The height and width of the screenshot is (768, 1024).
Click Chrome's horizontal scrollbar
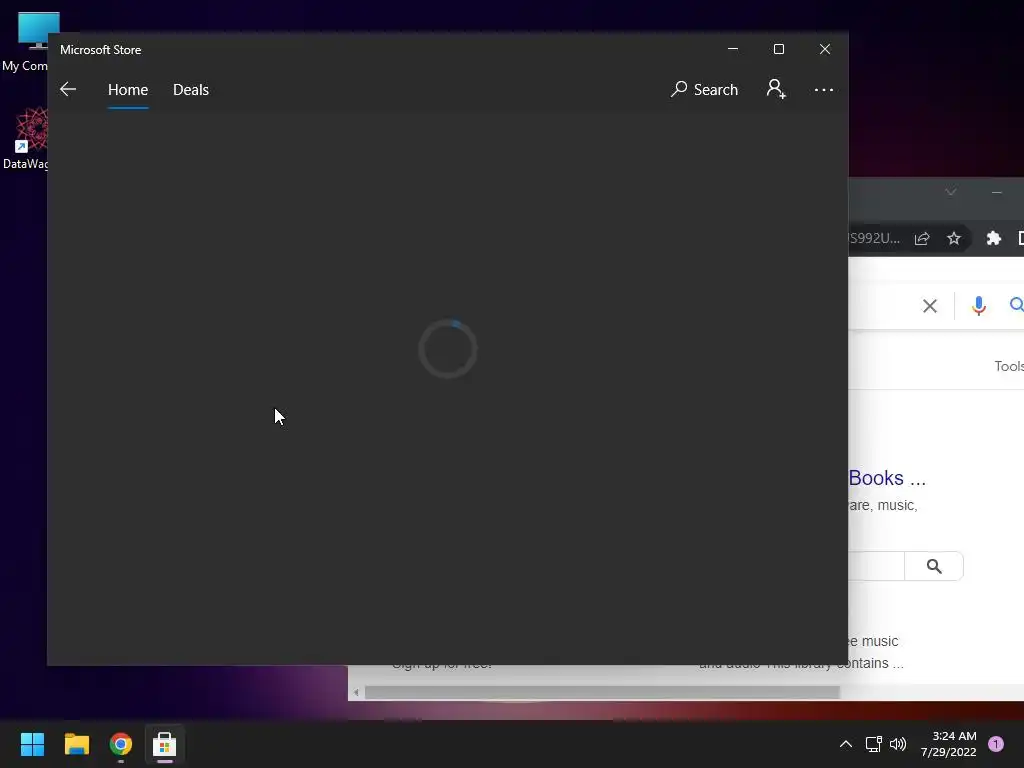pyautogui.click(x=601, y=692)
